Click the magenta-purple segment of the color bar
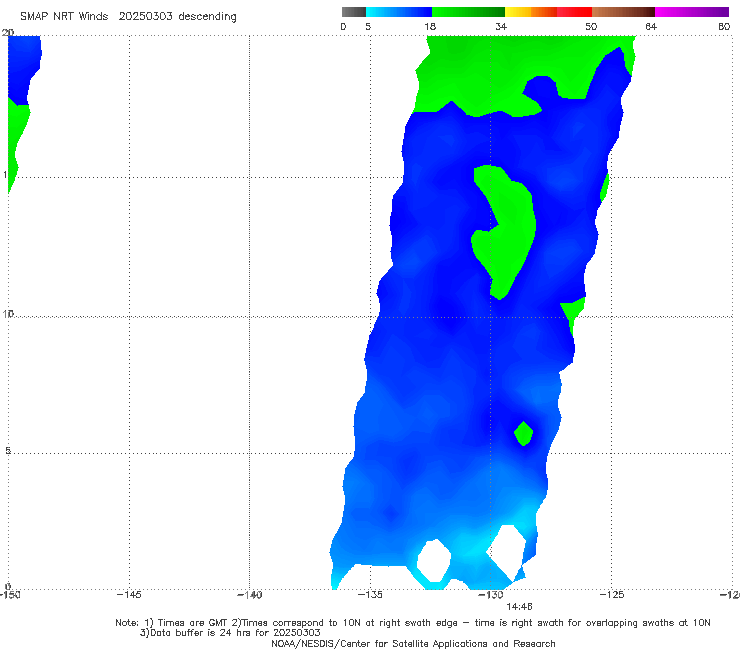Image resolution: width=740 pixels, height=650 pixels. point(692,12)
